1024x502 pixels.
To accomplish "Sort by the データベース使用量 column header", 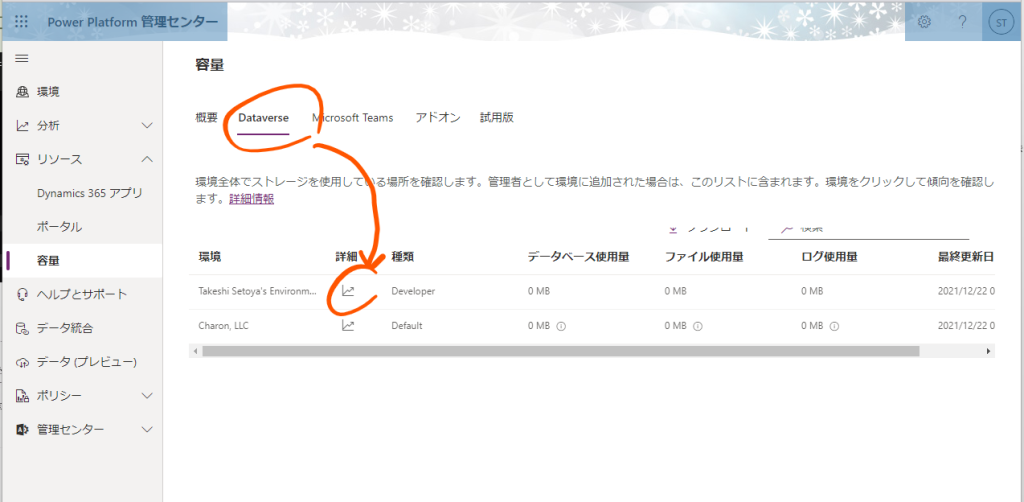I will tap(578, 257).
